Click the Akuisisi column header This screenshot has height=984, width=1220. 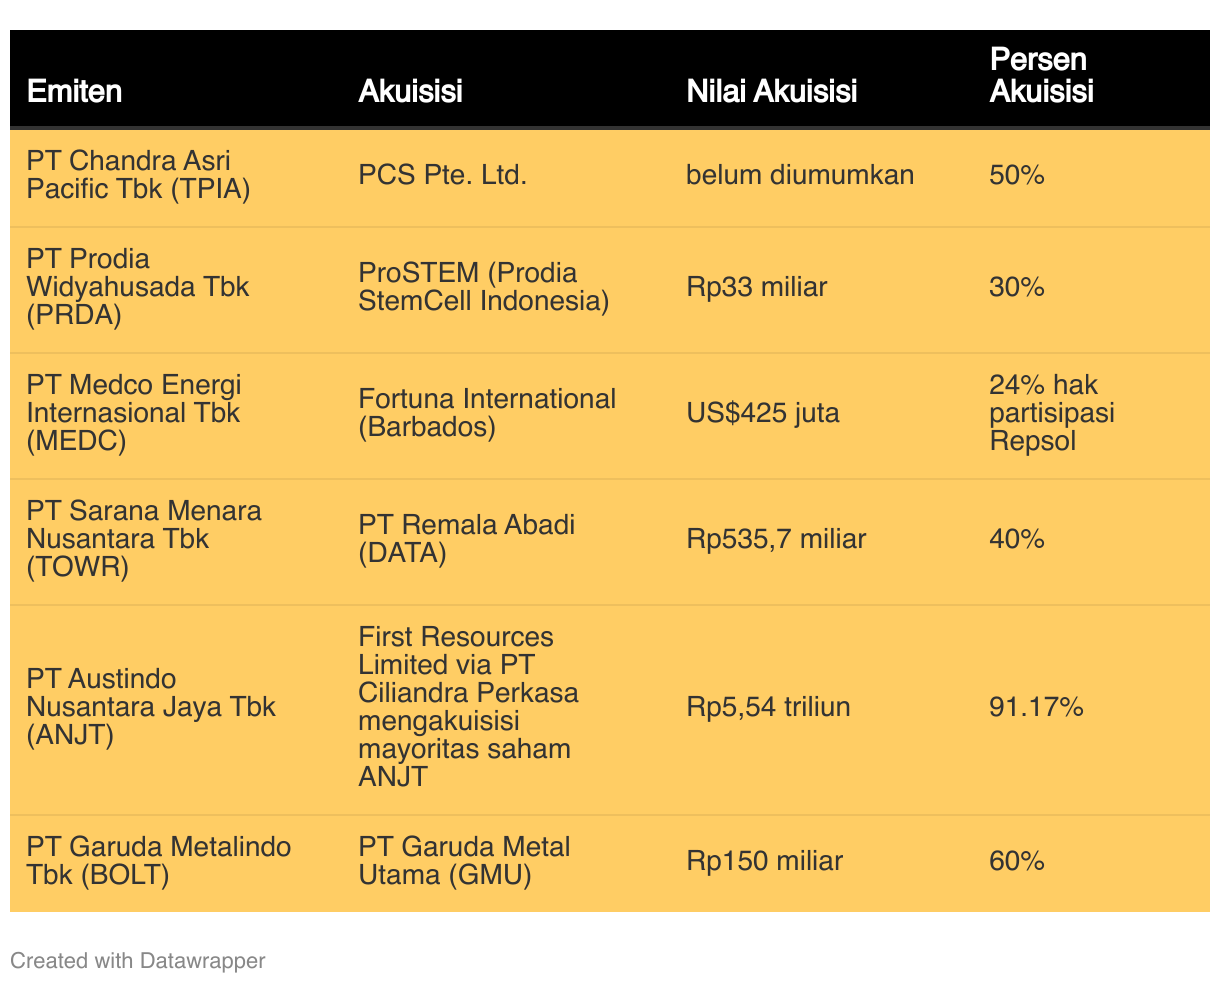[x=411, y=91]
